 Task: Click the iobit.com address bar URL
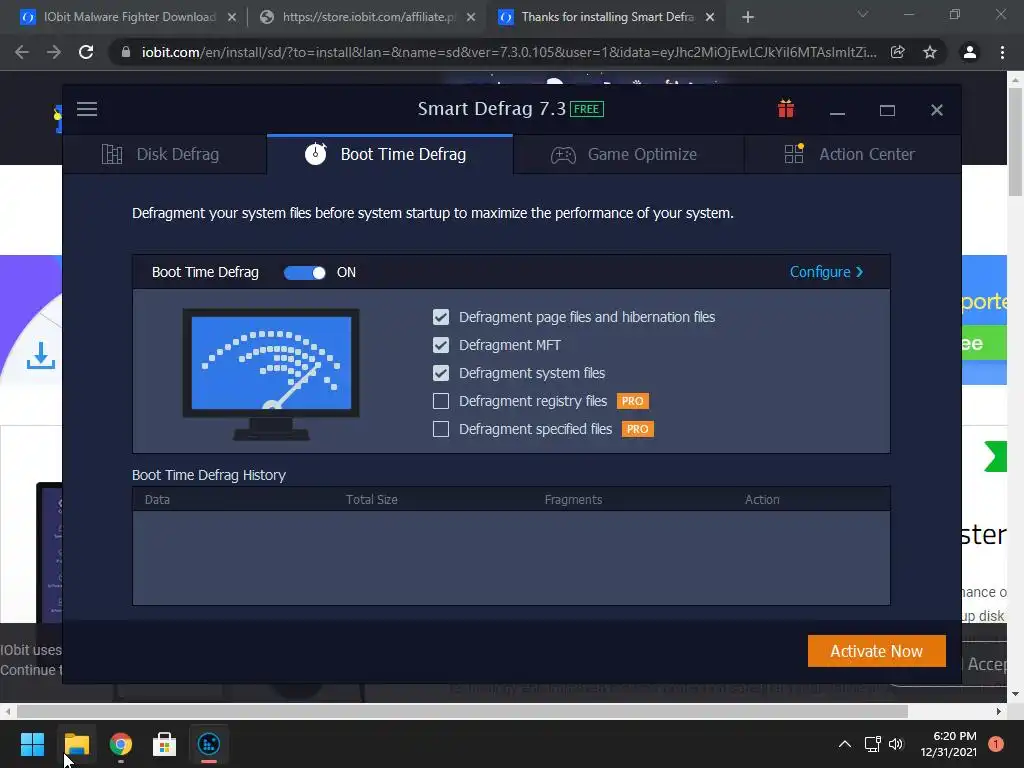[x=509, y=52]
